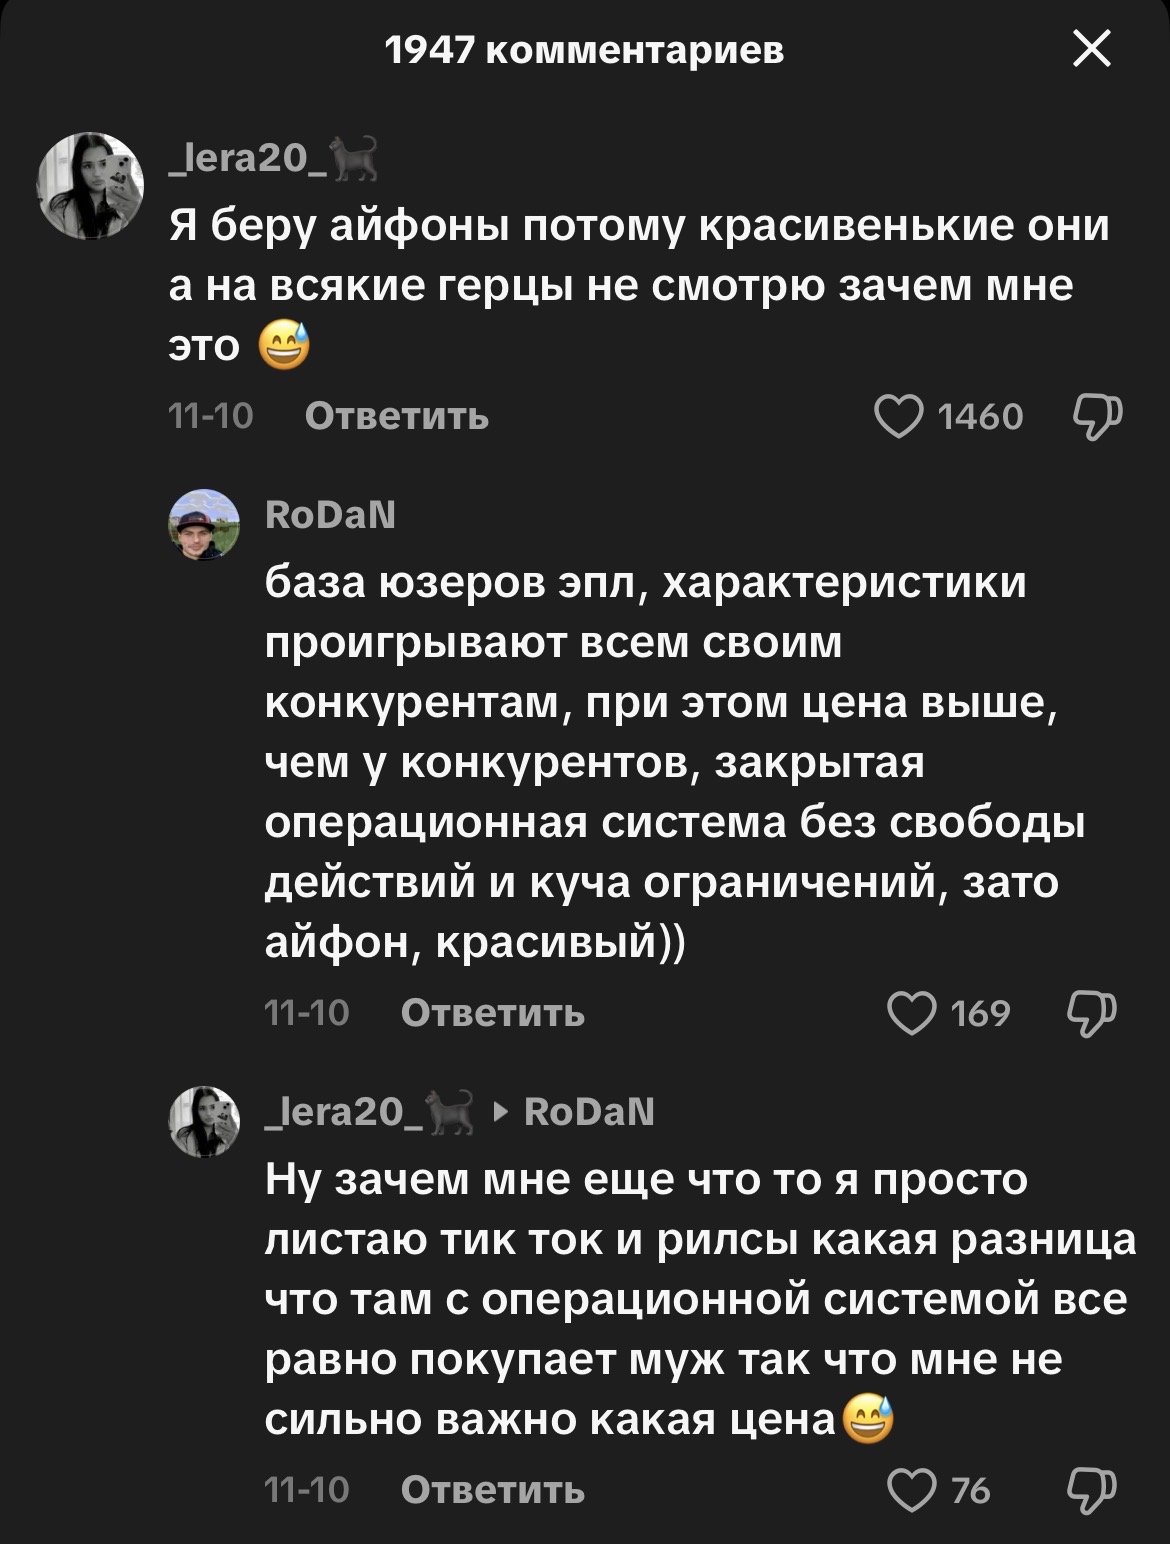Like _lera20_'s top comment about iPhones

(898, 417)
